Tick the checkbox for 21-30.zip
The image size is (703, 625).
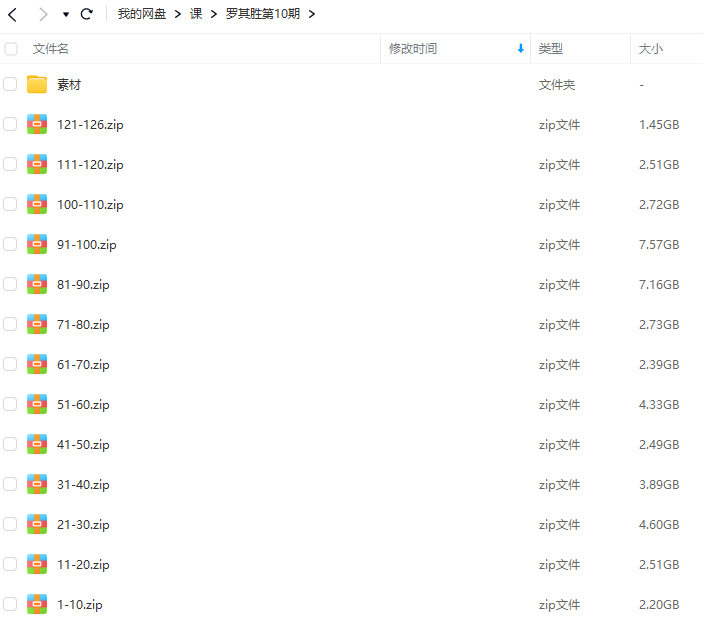[x=11, y=524]
